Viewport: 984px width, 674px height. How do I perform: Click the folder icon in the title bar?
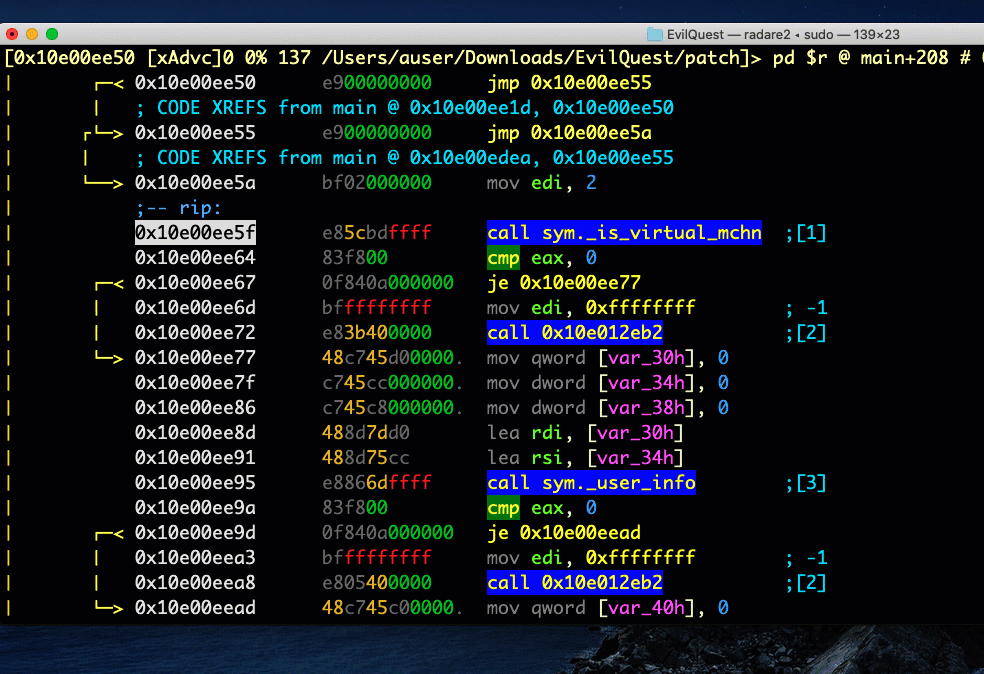click(x=655, y=34)
